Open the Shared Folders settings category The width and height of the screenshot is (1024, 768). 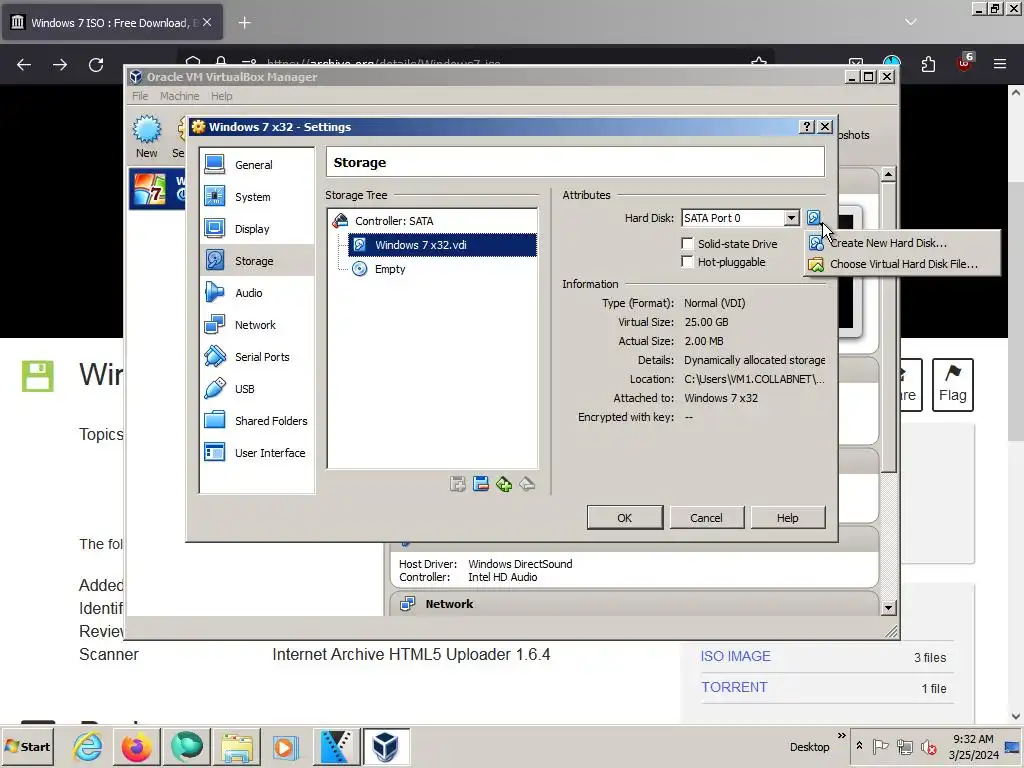click(x=256, y=421)
